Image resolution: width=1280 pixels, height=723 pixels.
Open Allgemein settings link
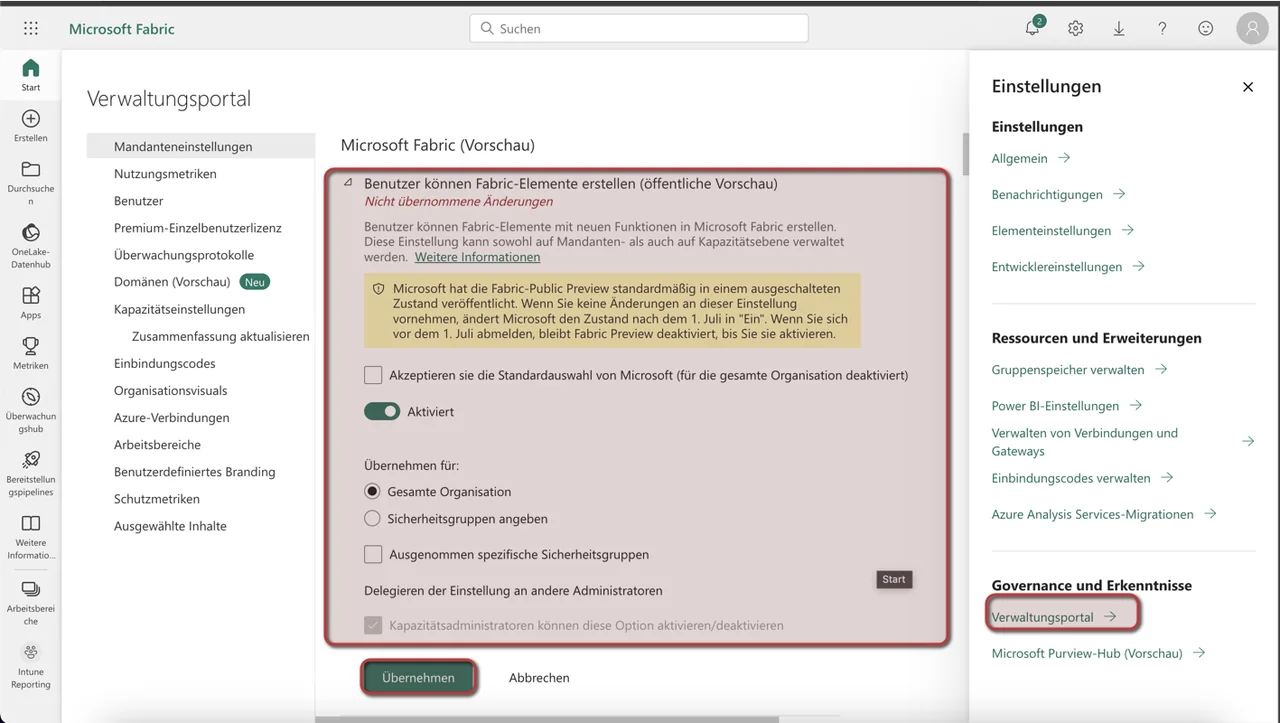click(1031, 158)
